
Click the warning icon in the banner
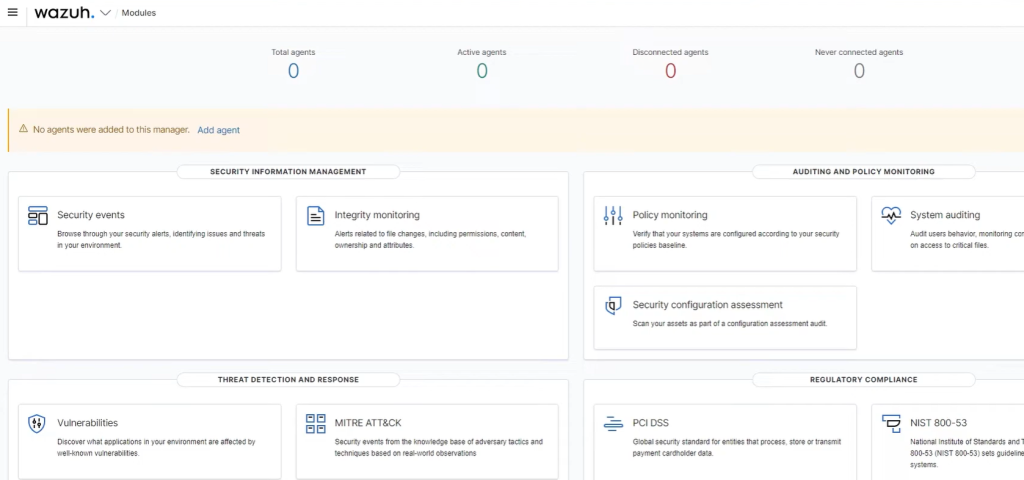coord(23,129)
